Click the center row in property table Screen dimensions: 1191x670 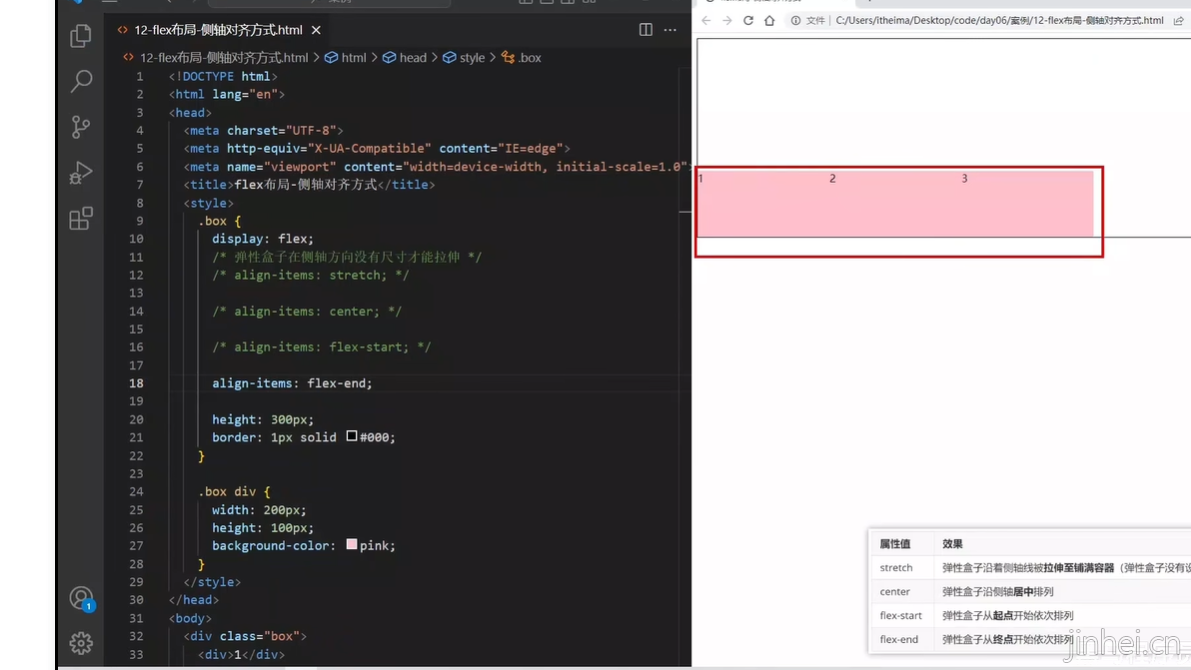point(1030,591)
